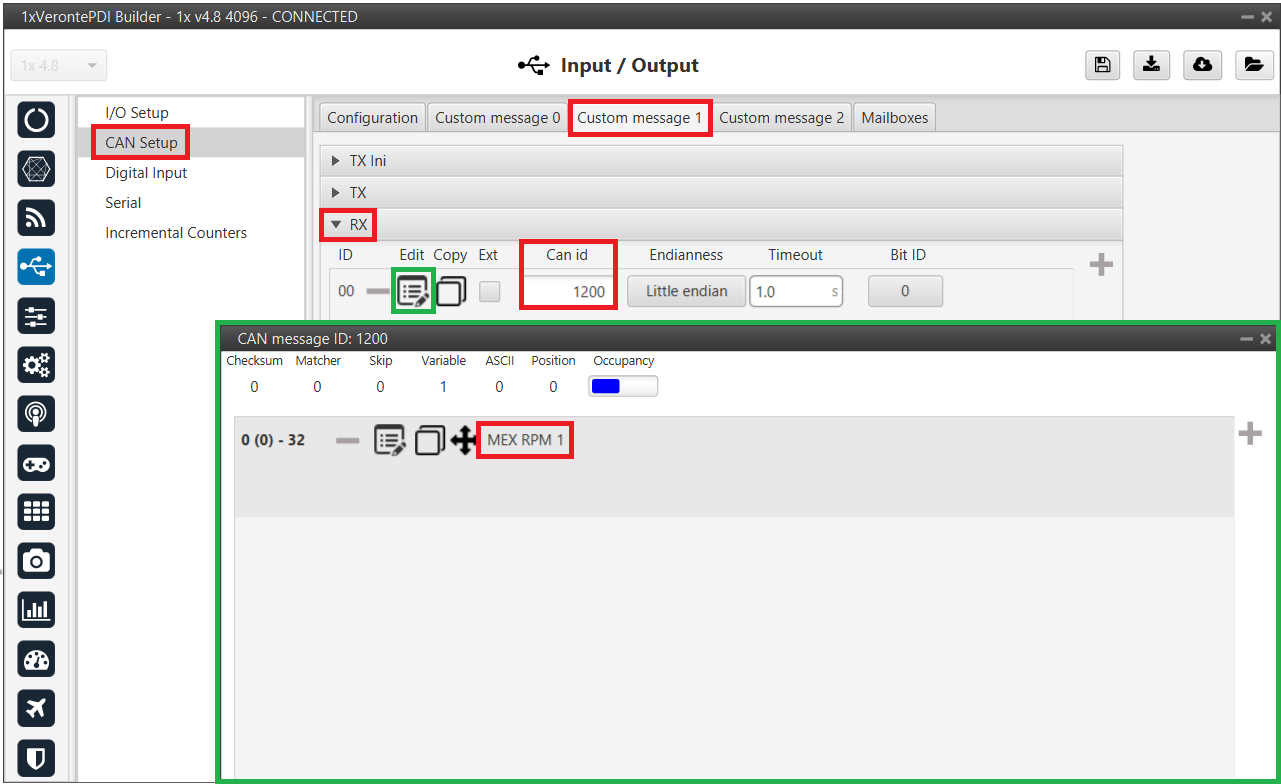The image size is (1281, 784).
Task: Open the airplane icon sidebar panel
Action: point(37,709)
